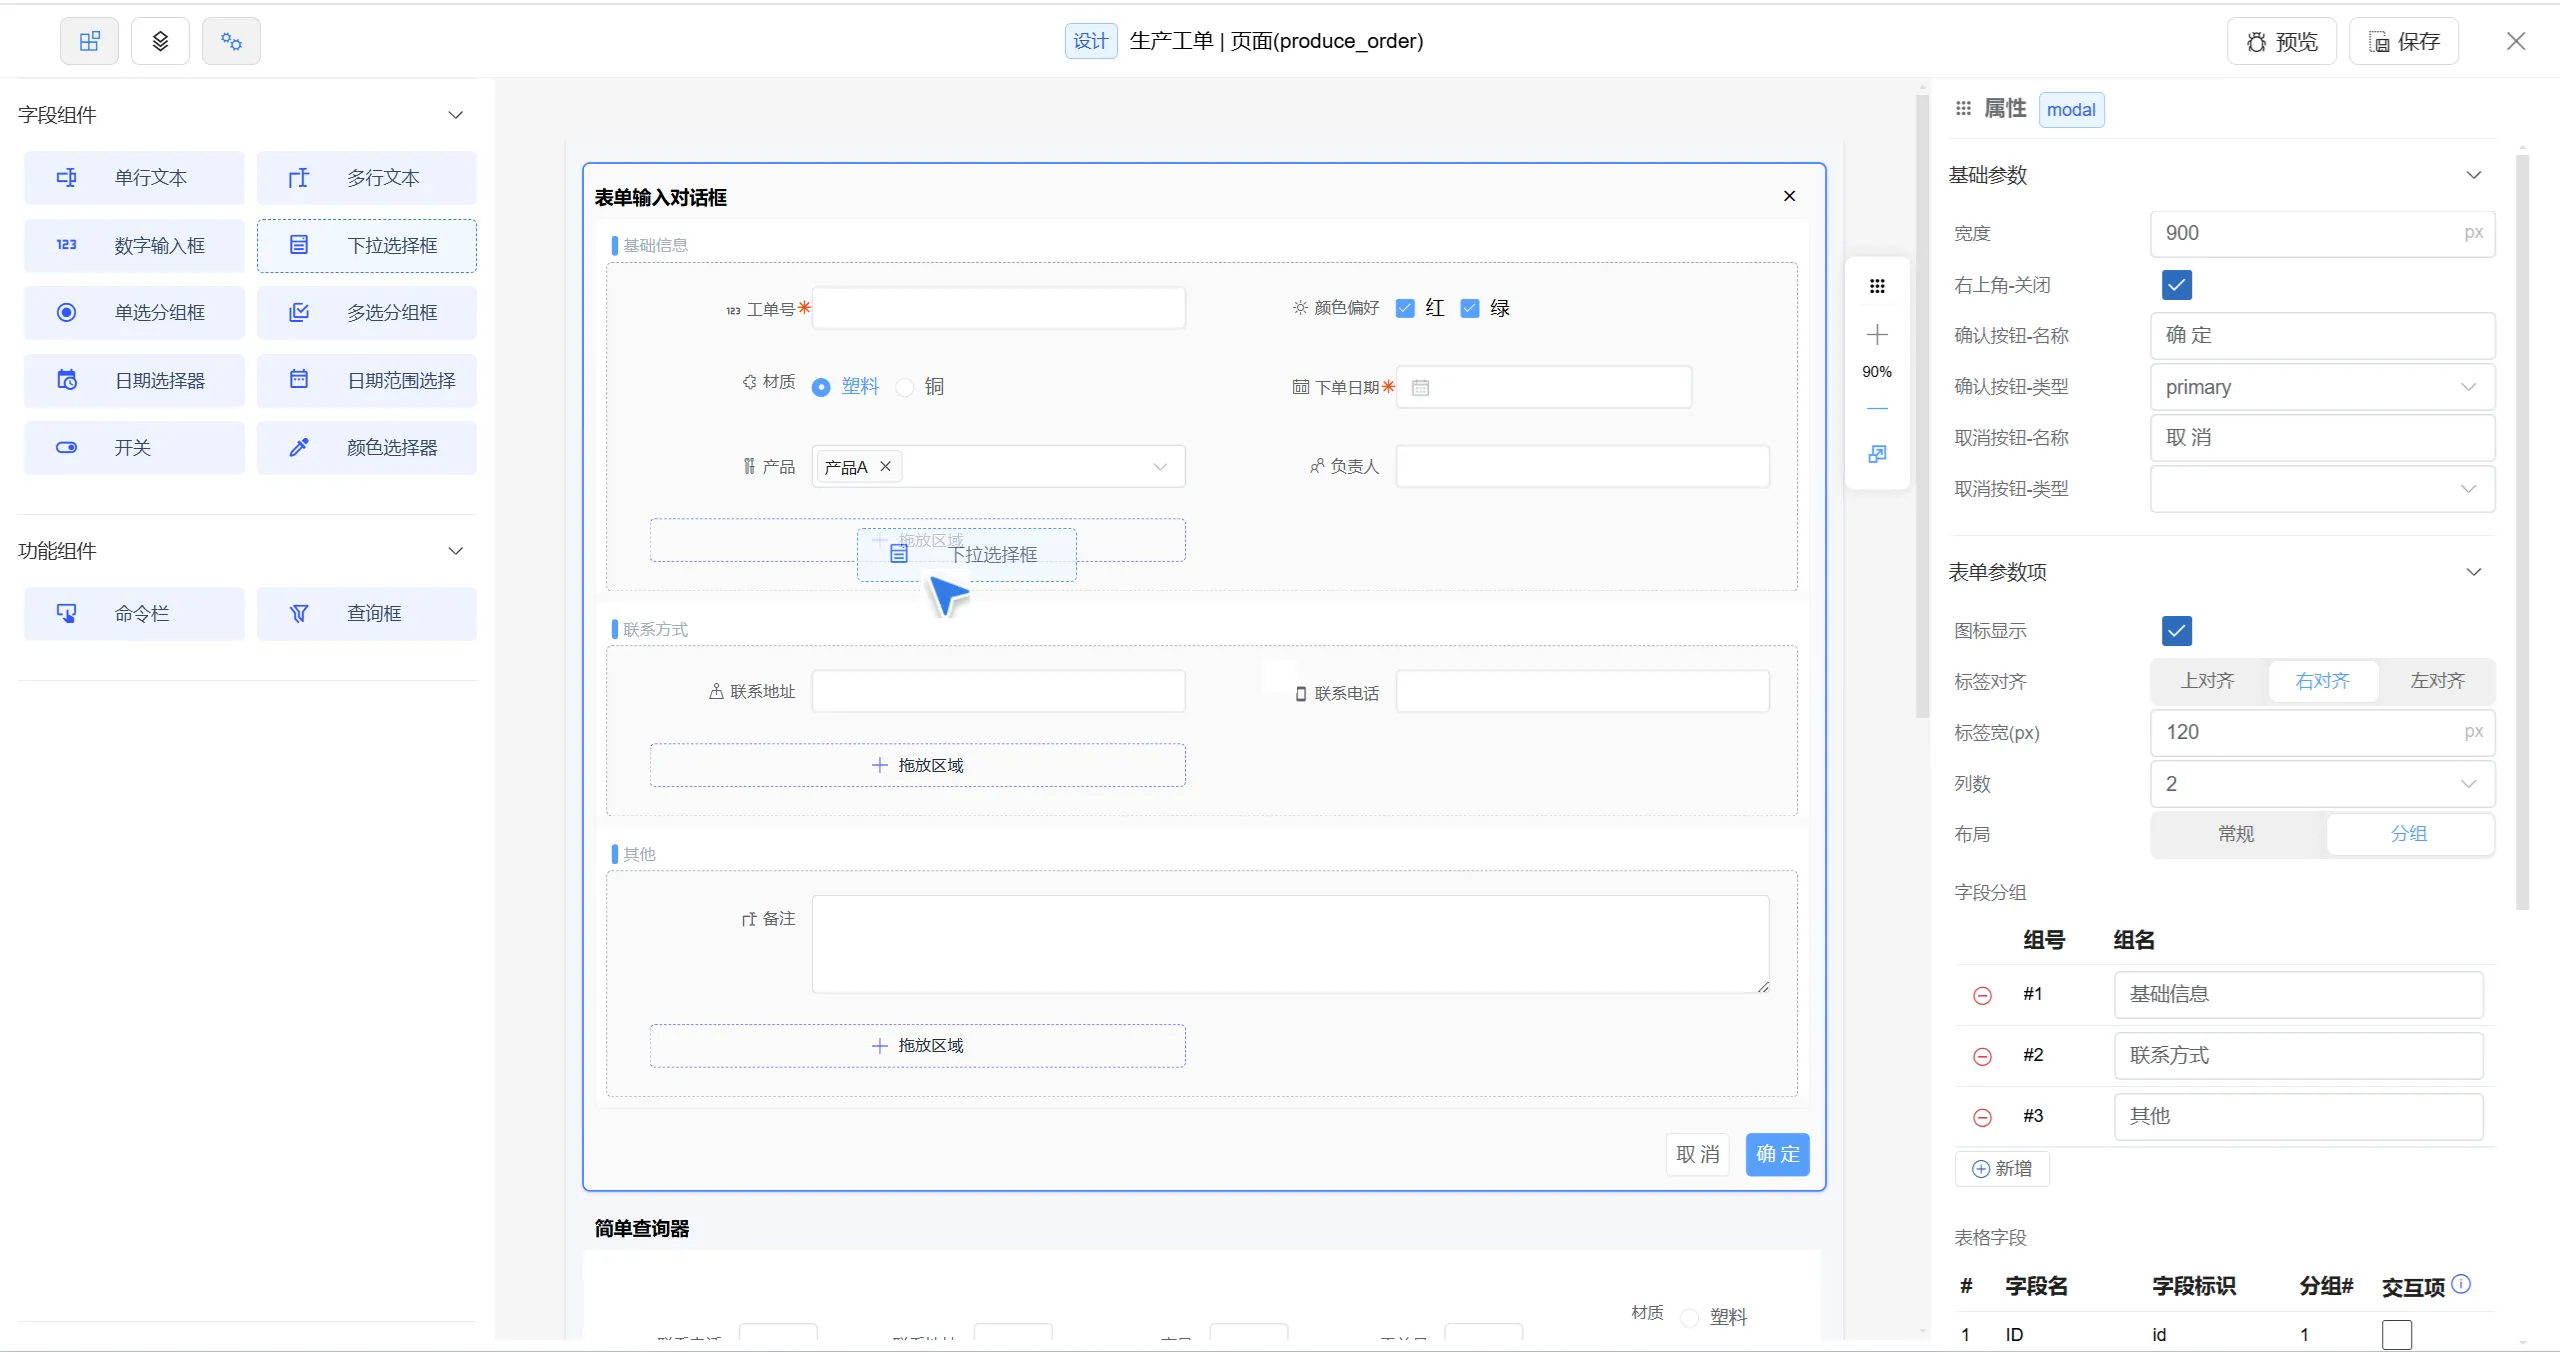Click the 确认按钮-名称 input field

[2322, 336]
